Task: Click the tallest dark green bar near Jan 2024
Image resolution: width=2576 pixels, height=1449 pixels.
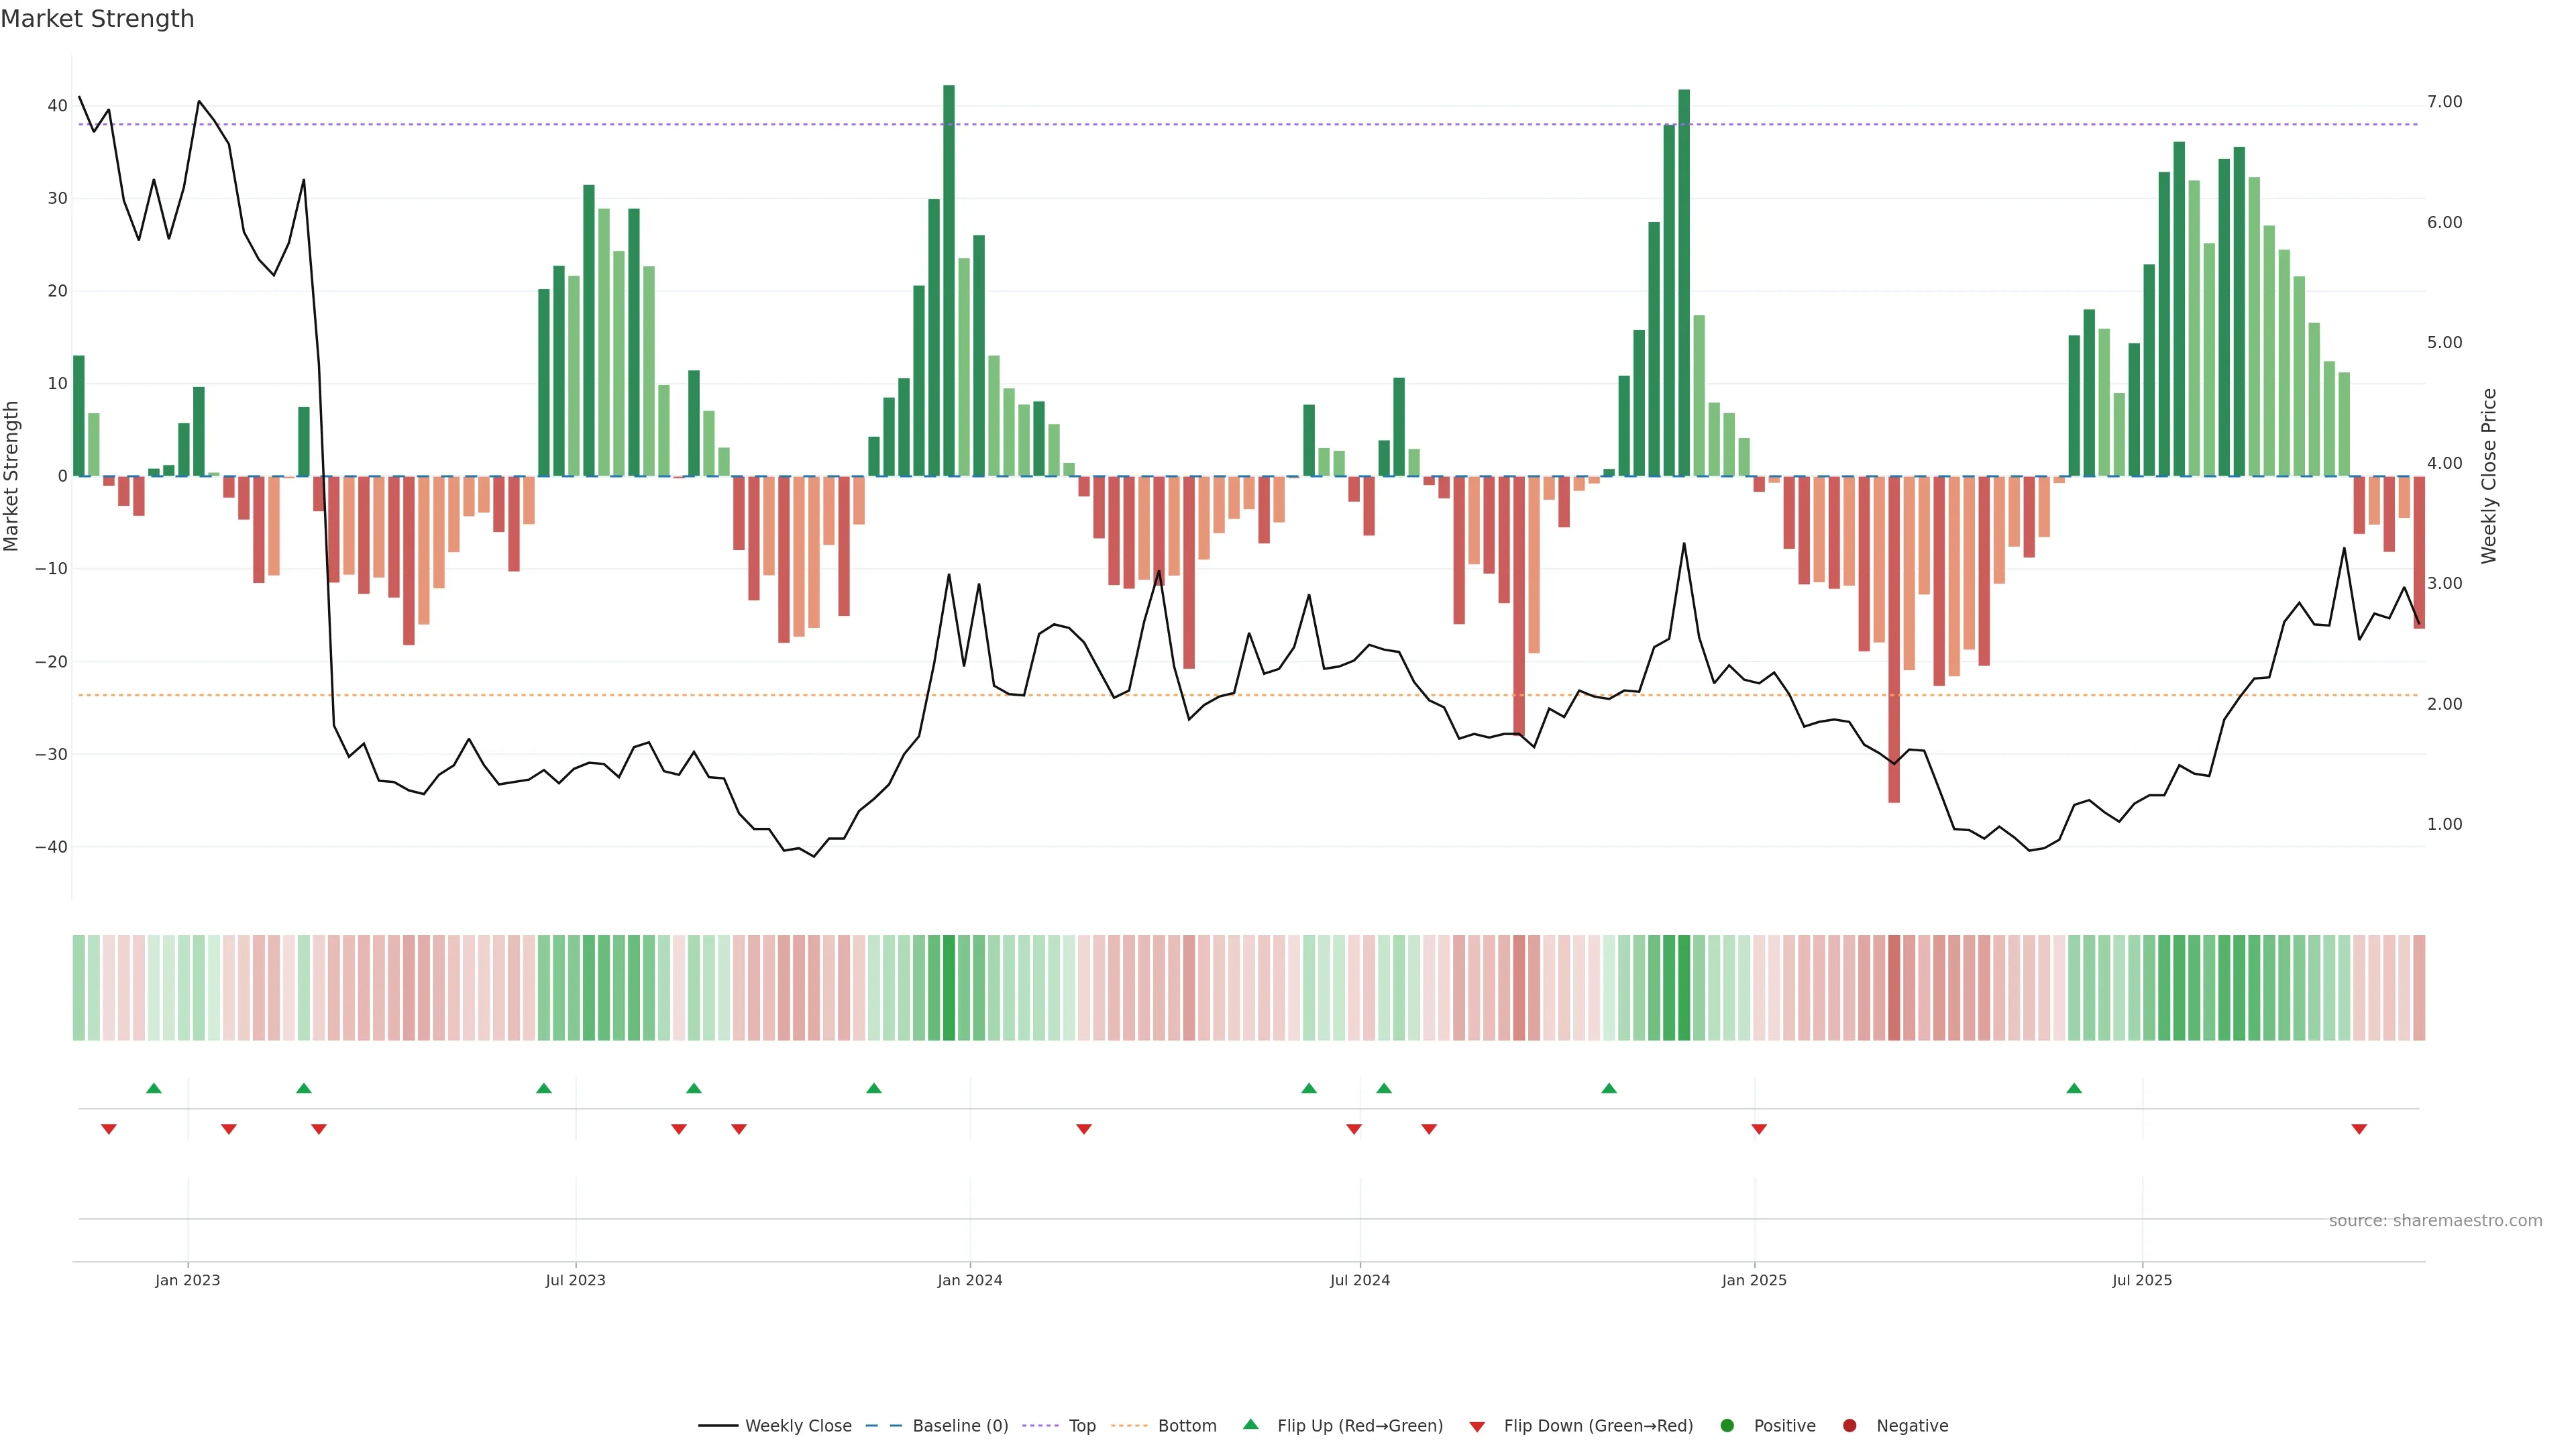Action: pos(949,280)
